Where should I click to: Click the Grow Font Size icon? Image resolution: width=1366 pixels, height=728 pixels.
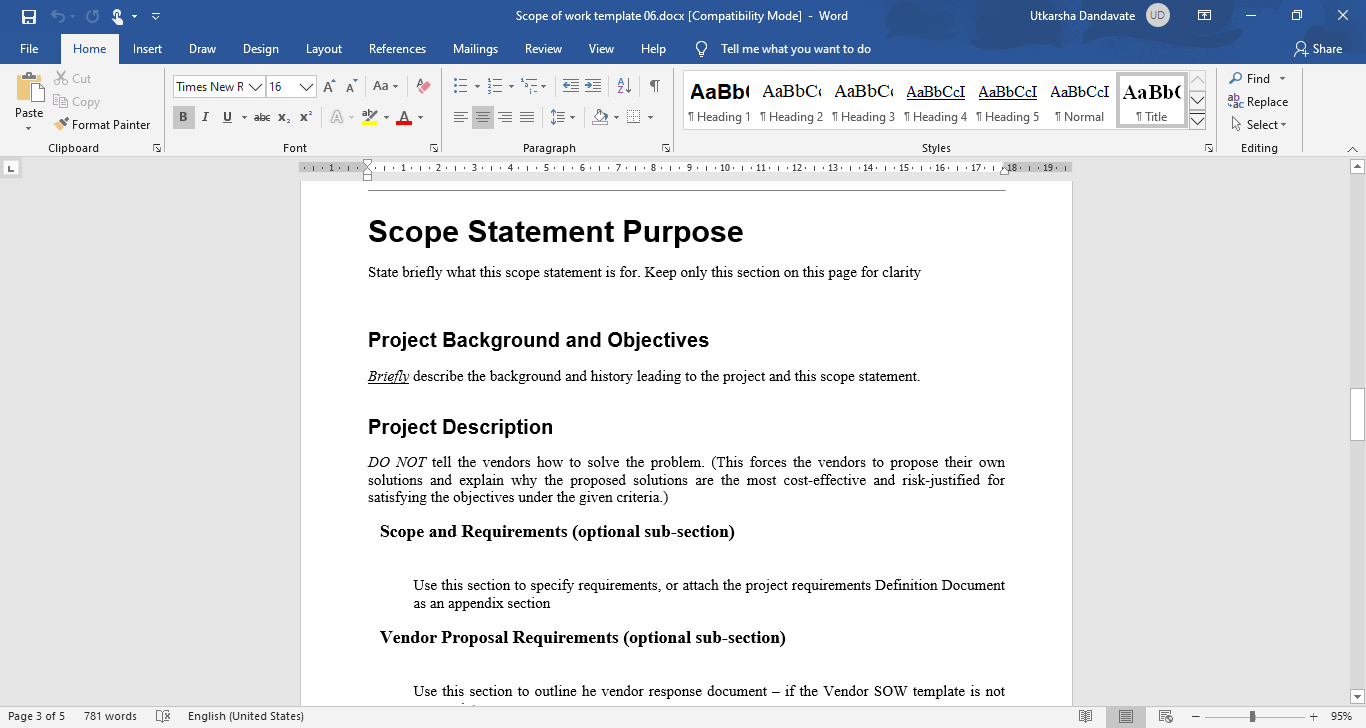pyautogui.click(x=329, y=87)
